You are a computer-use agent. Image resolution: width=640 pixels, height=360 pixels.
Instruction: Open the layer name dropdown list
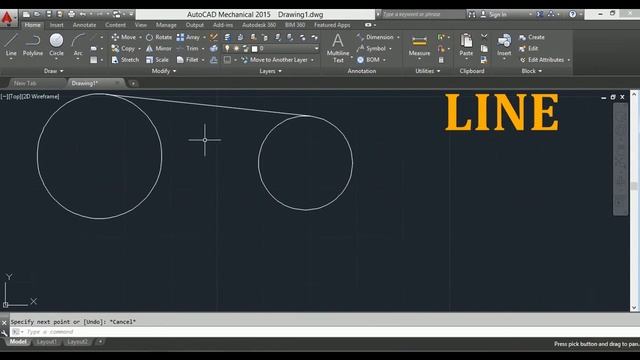[316, 49]
